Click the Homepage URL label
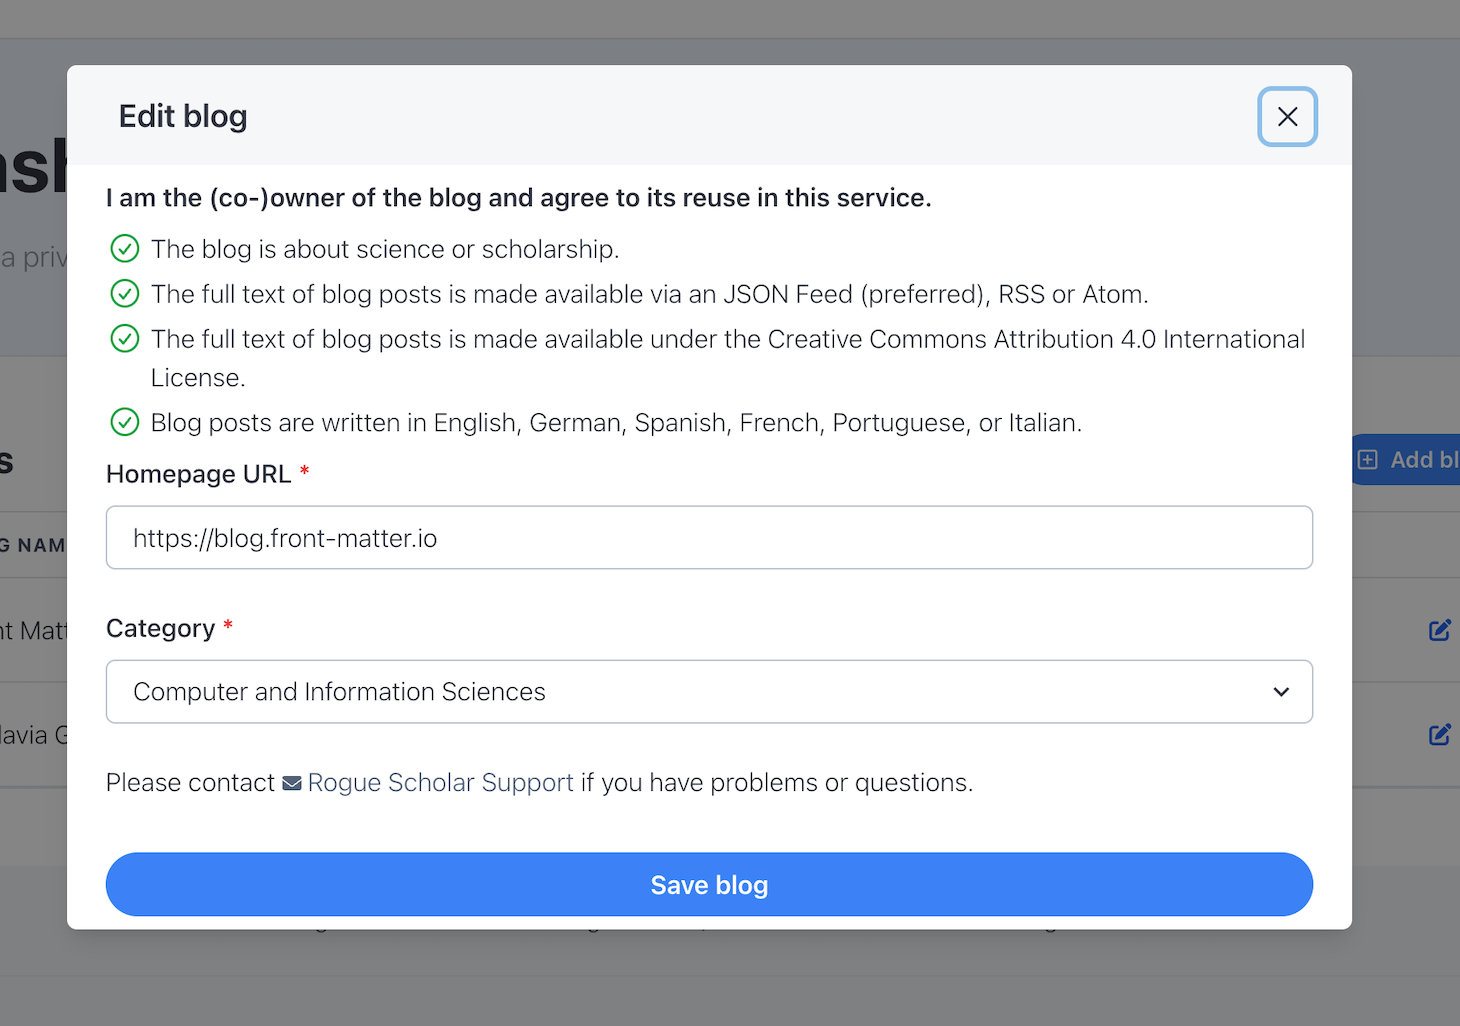The image size is (1460, 1026). 198,474
